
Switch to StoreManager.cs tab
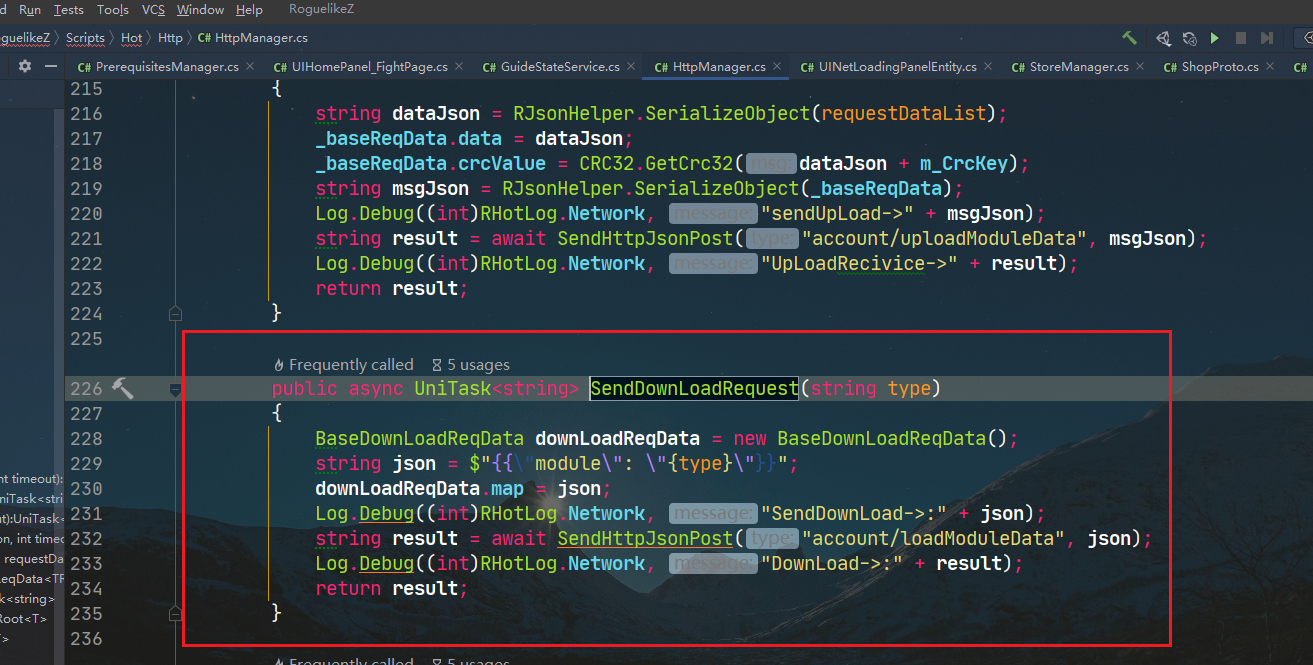[1071, 67]
